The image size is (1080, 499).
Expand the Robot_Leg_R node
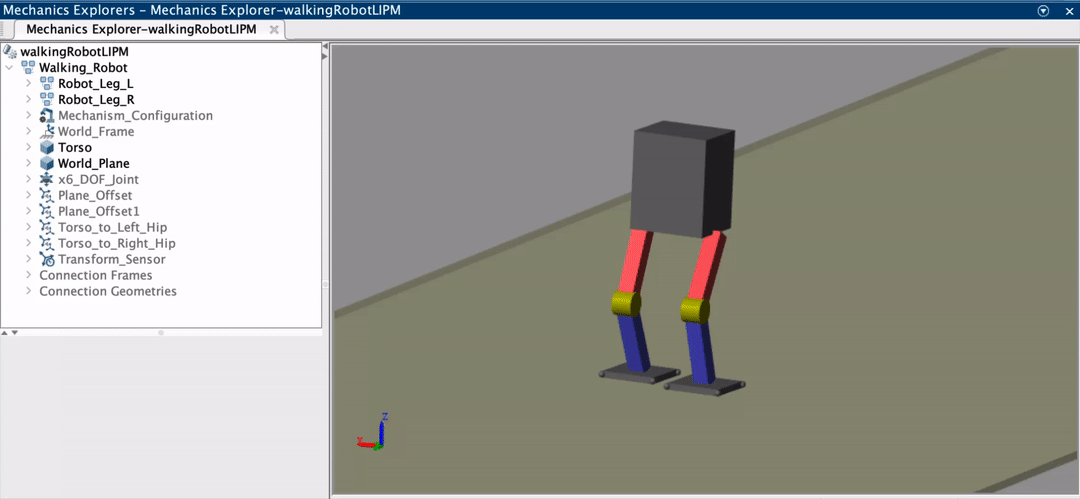coord(28,99)
